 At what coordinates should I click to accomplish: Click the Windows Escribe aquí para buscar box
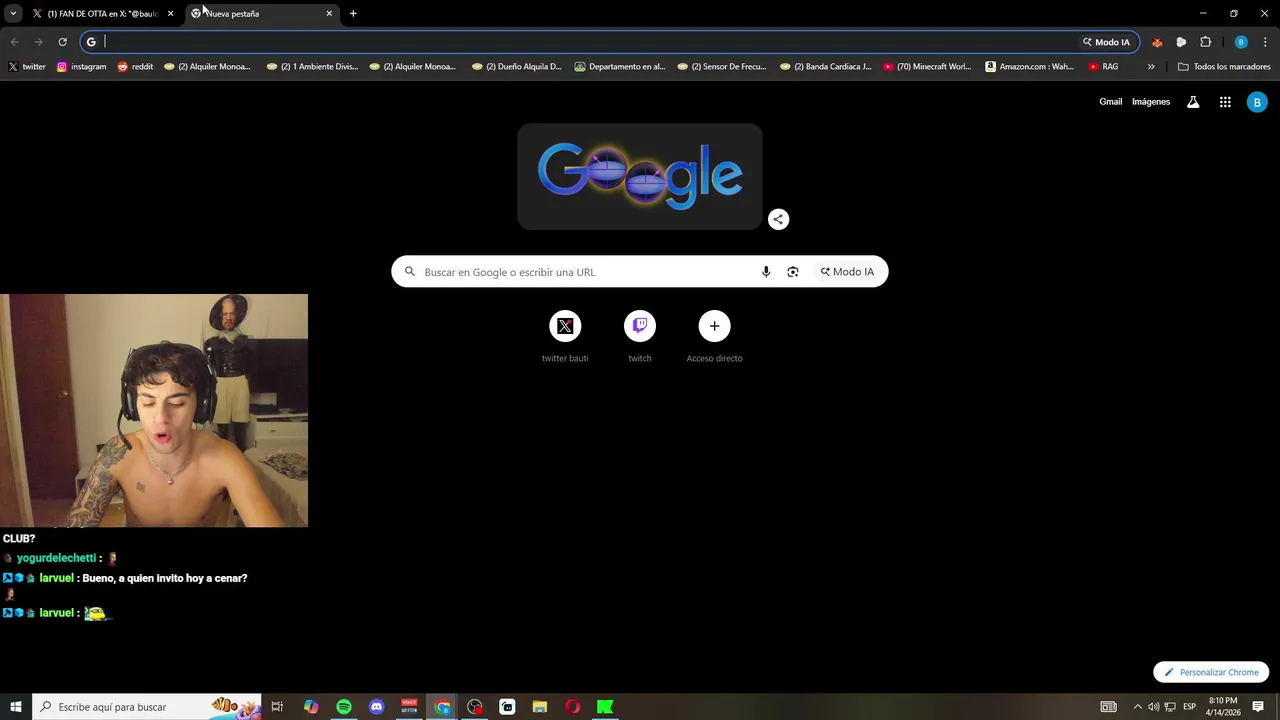147,707
